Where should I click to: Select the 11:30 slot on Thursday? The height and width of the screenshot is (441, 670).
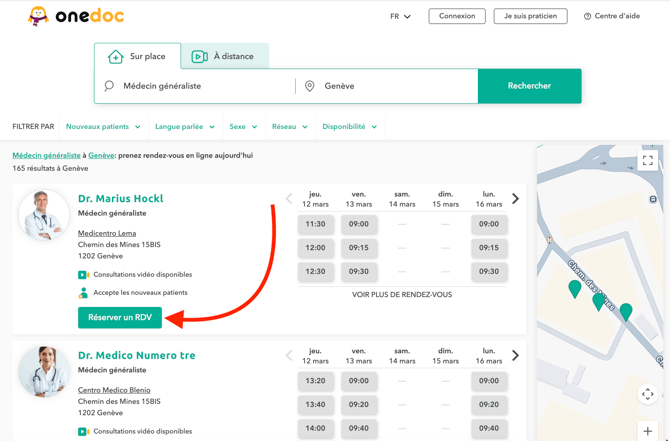315,224
